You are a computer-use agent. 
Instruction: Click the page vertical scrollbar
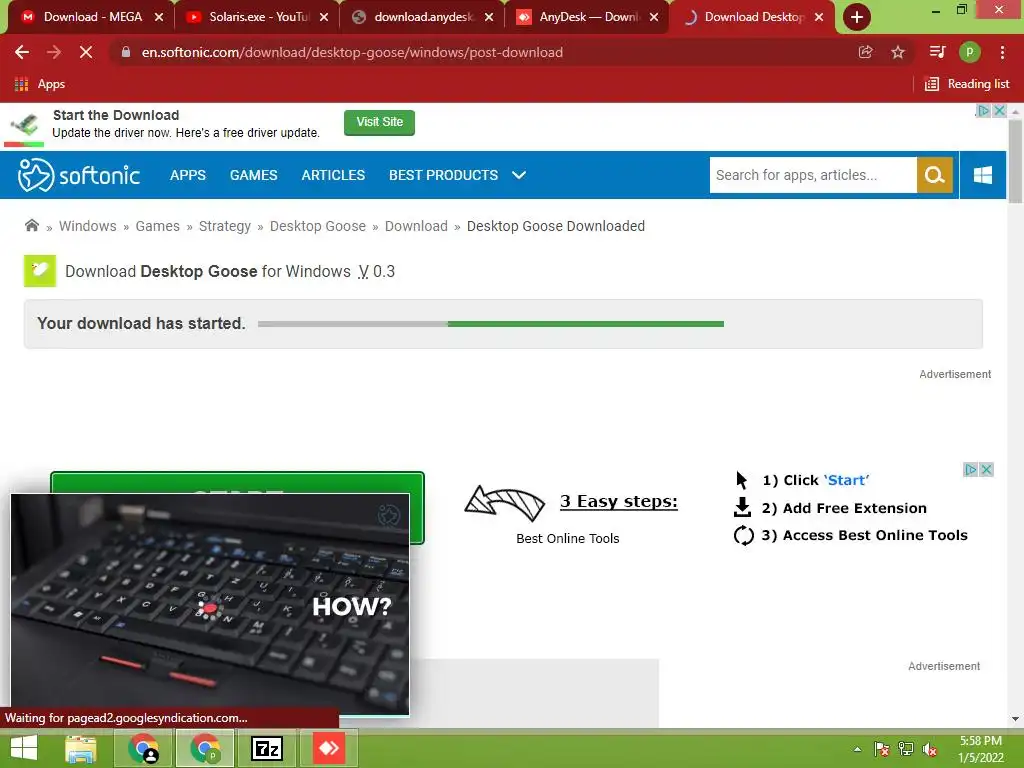coord(1015,162)
